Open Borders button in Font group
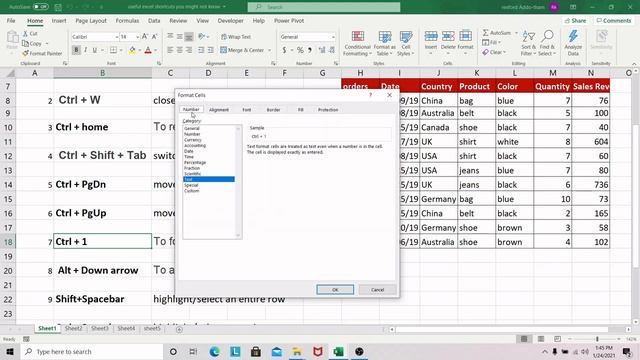 pyautogui.click(x=113, y=50)
